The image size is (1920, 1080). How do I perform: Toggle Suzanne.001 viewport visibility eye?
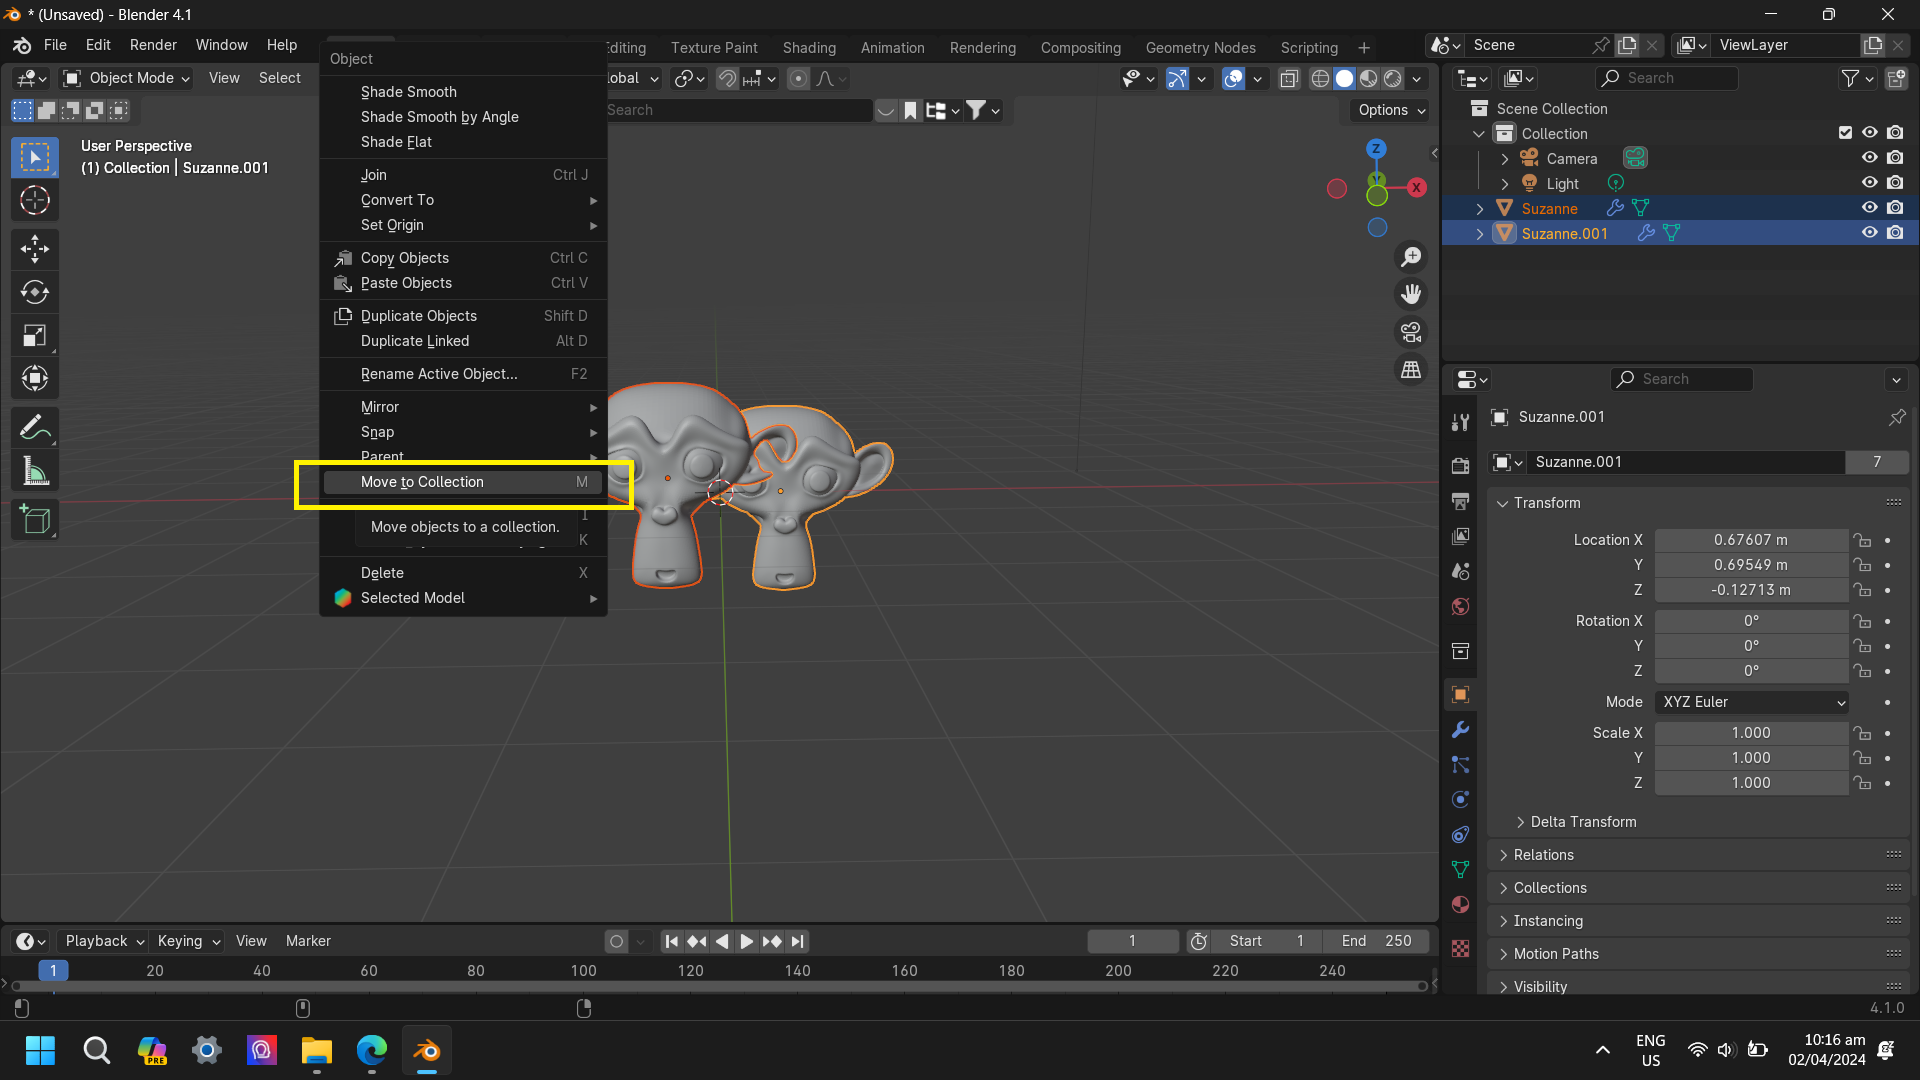pyautogui.click(x=1869, y=233)
